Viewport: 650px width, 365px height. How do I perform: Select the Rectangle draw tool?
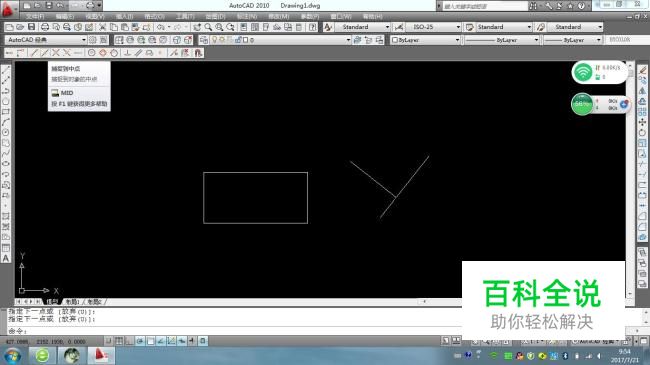pos(6,112)
